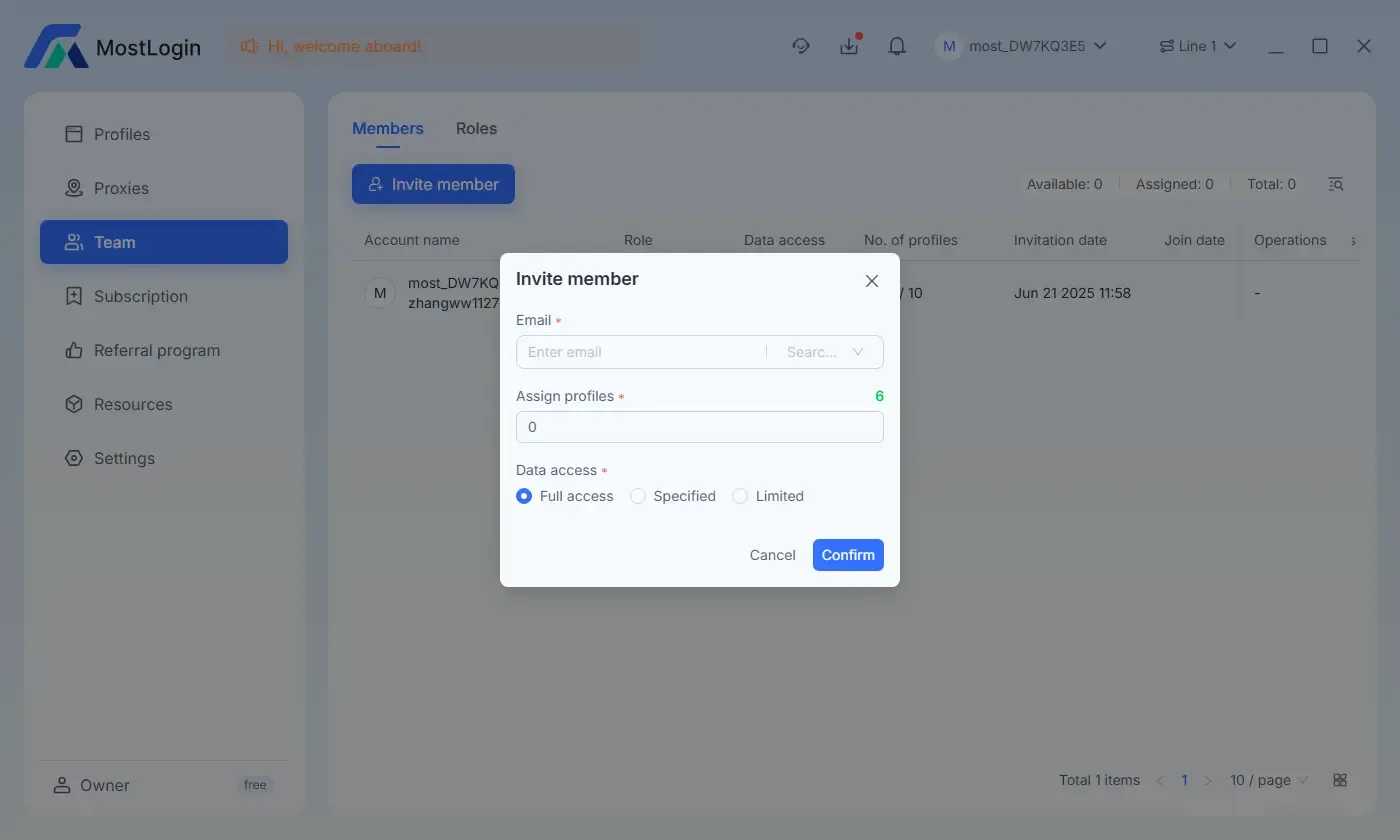1400x840 pixels.
Task: Open the notifications bell
Action: pos(897,46)
